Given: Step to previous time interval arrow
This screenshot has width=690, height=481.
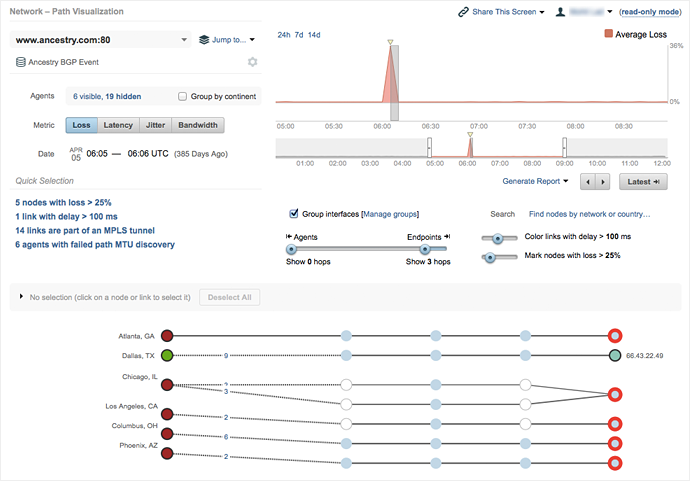Looking at the screenshot, I should pos(588,182).
